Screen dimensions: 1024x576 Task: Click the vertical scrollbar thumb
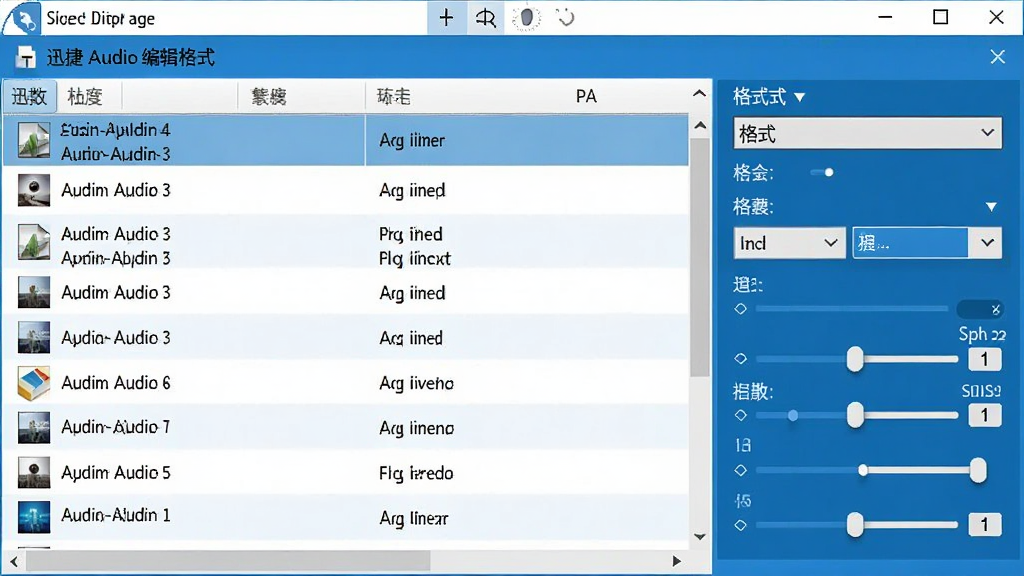(x=700, y=257)
